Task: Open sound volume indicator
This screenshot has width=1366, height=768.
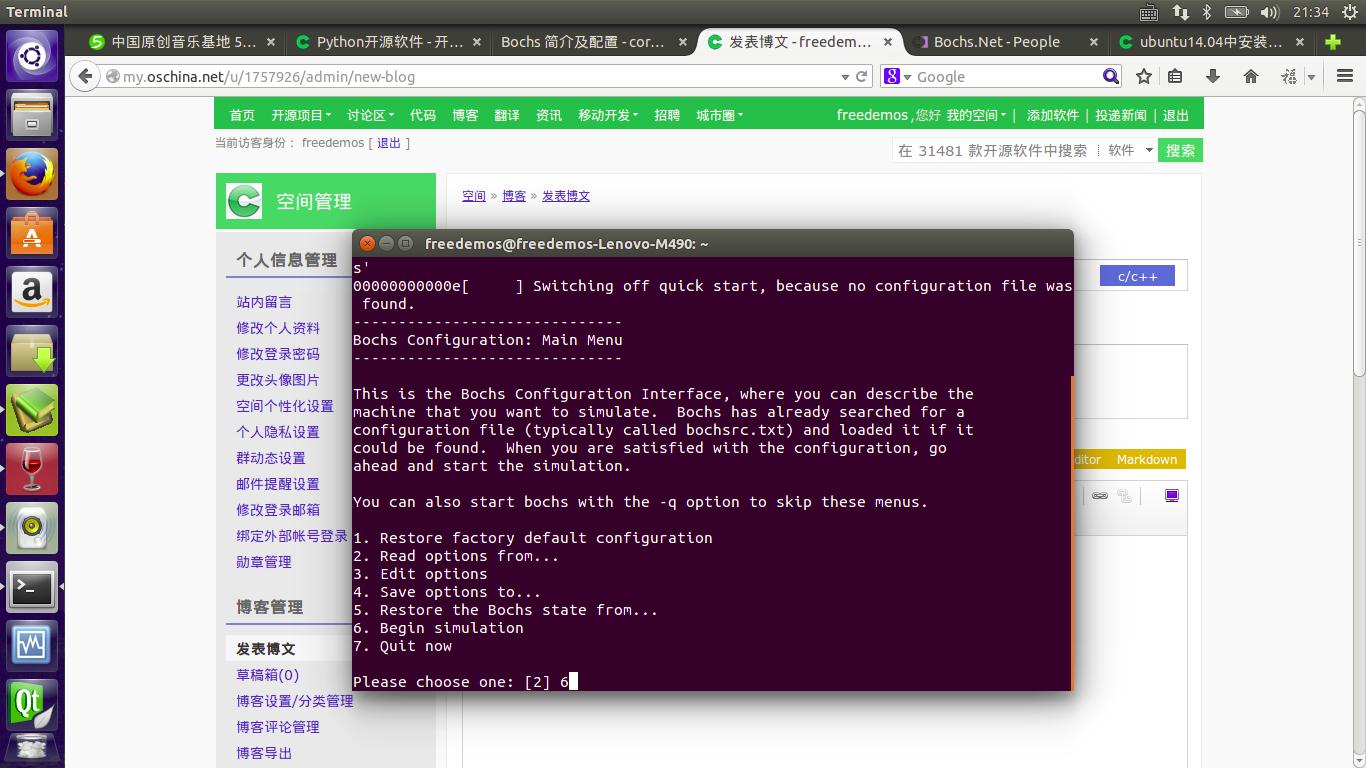Action: [x=1270, y=12]
